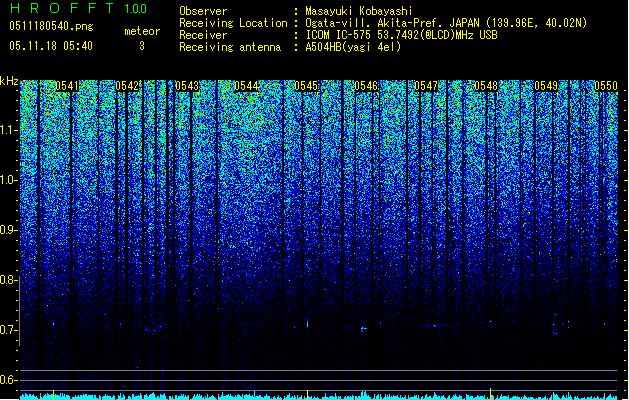Select the file name 0511180540.png
Screen dimensions: 629x400
pyautogui.click(x=51, y=26)
